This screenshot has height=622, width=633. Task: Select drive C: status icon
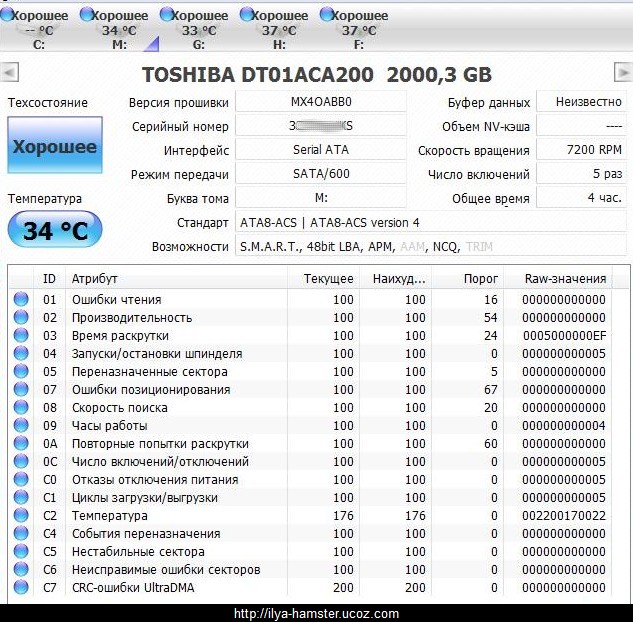6,15
